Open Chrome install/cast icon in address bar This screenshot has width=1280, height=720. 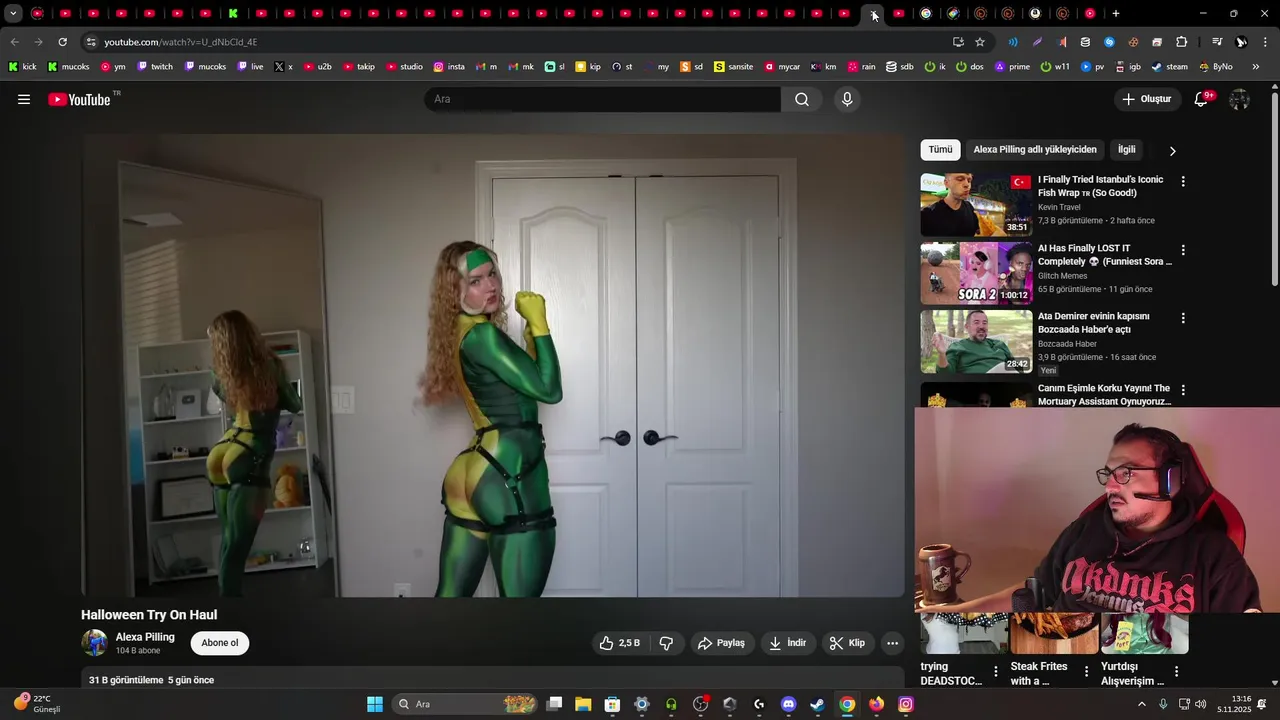click(x=958, y=42)
